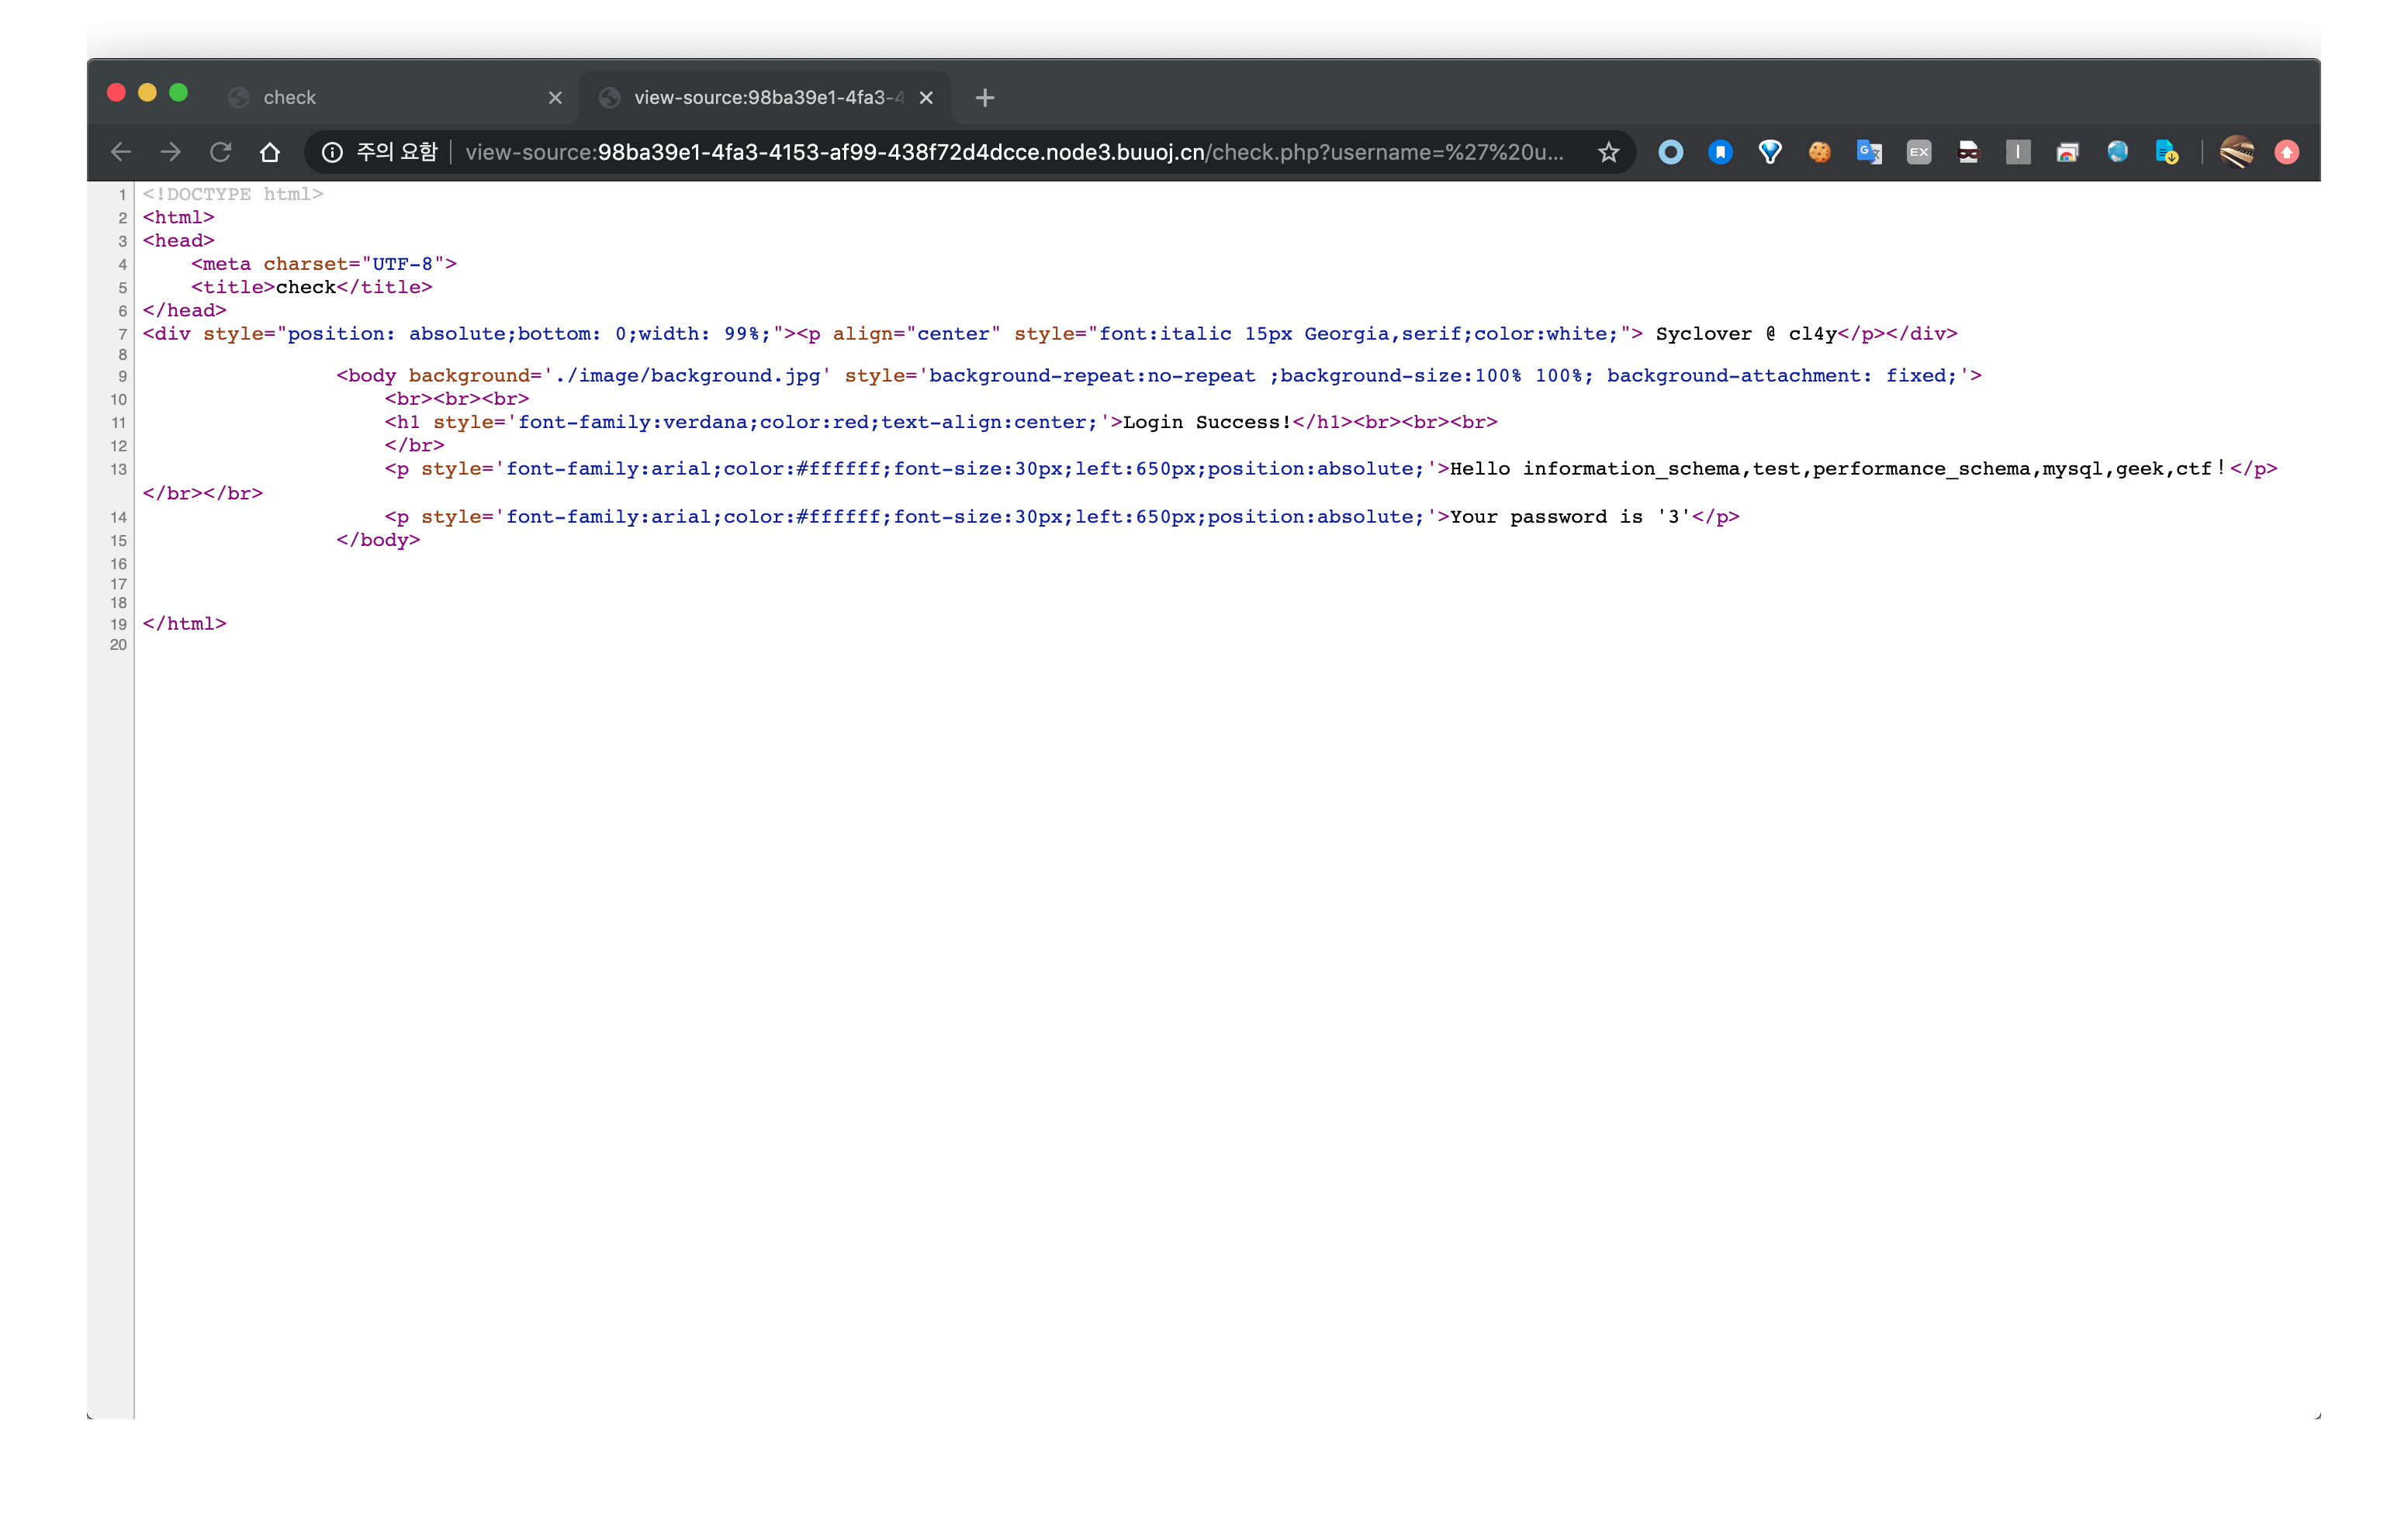Open the blue funnel diamond extension
2408x1534 pixels.
pos(1769,152)
